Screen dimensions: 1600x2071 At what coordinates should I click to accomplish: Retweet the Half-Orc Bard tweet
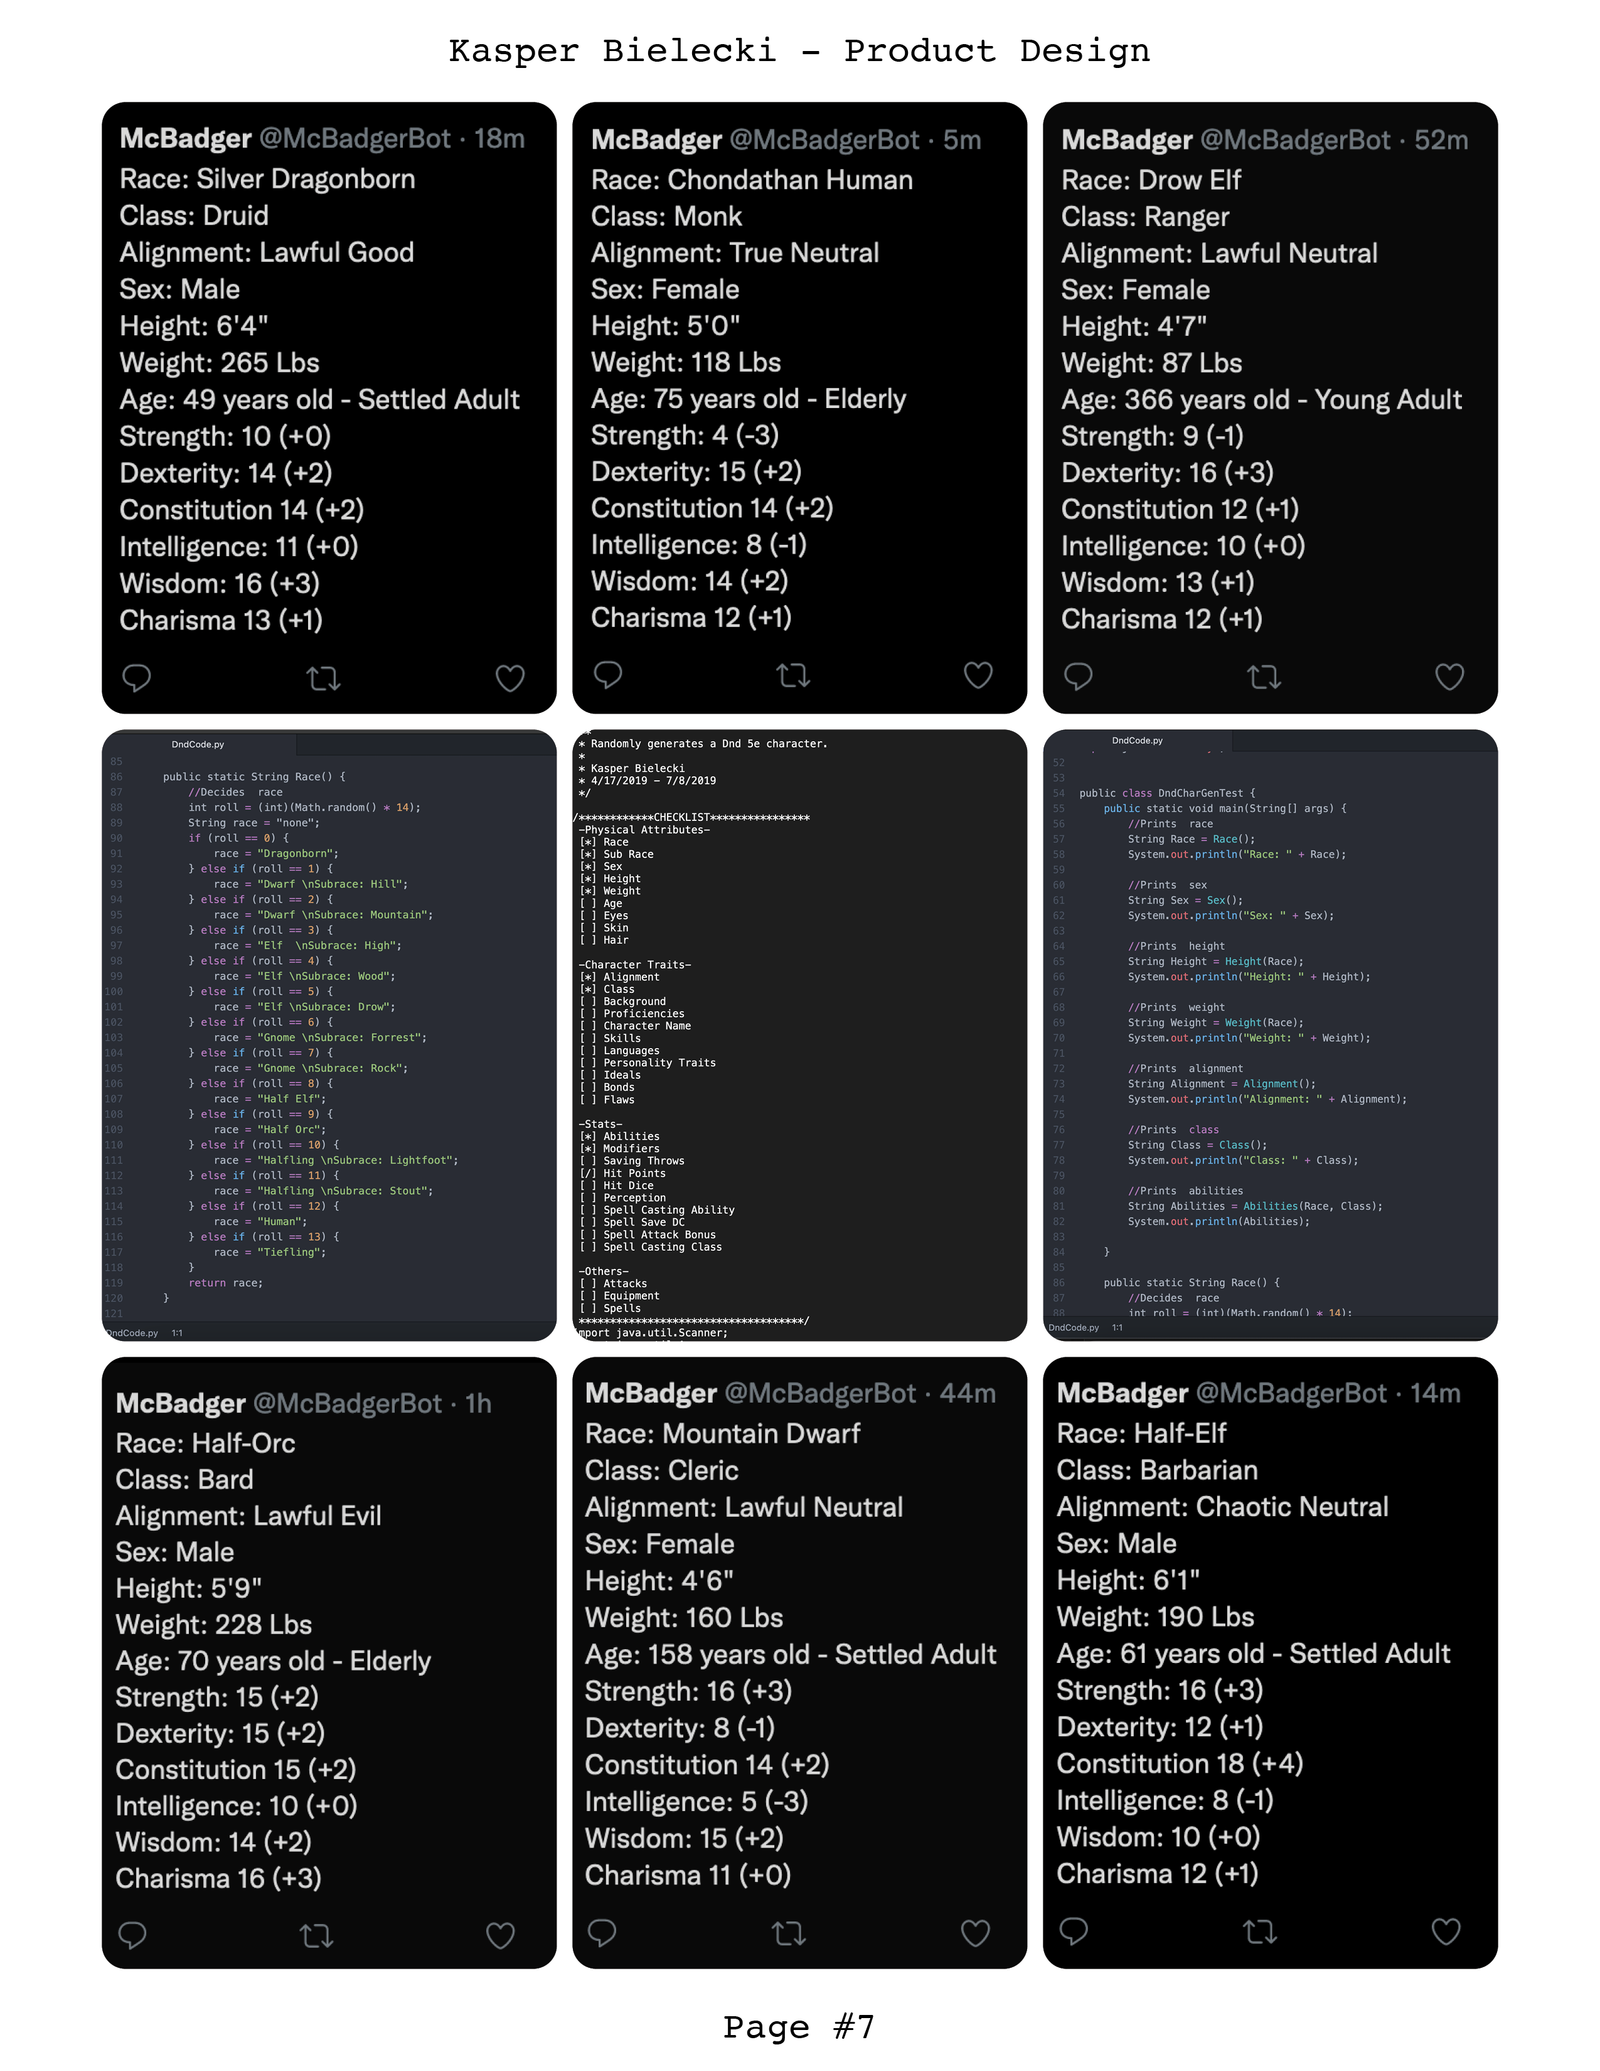pyautogui.click(x=317, y=1937)
